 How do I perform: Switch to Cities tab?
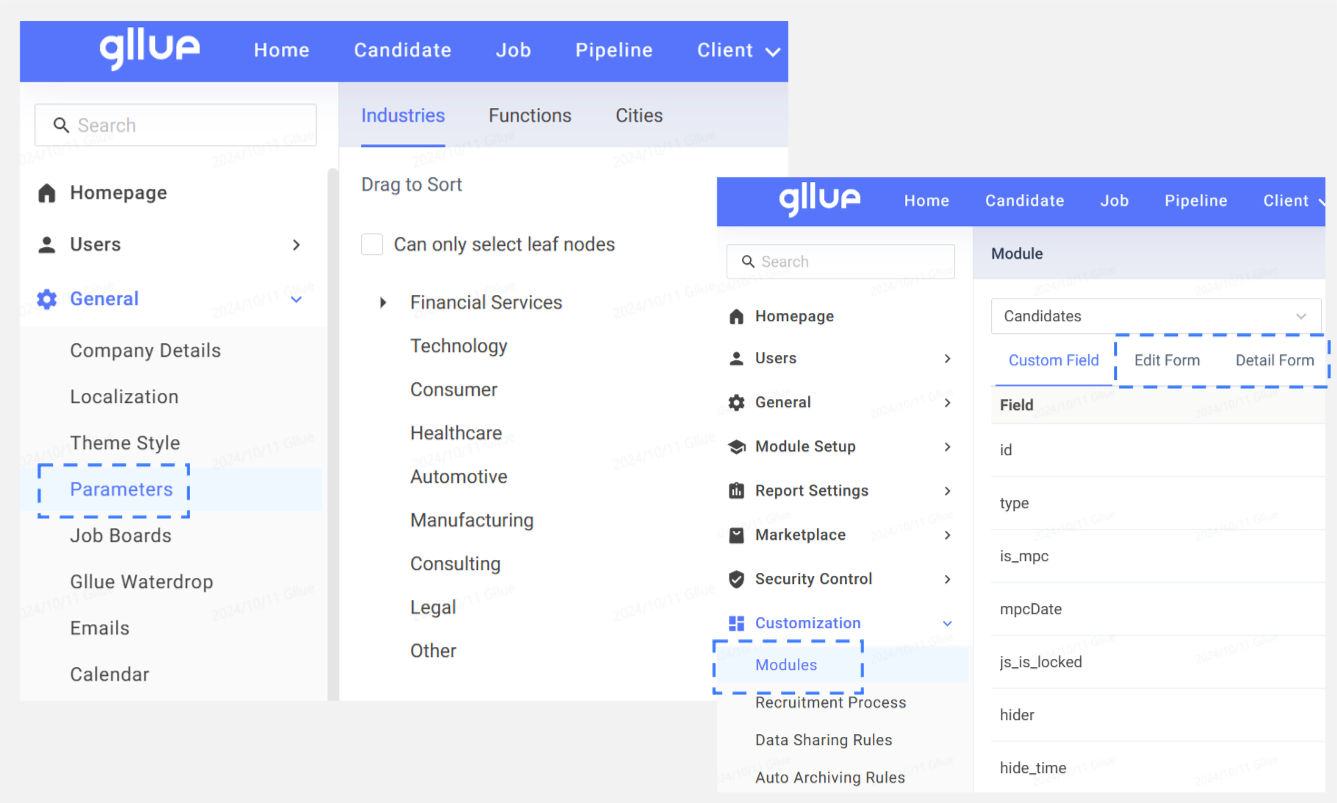(x=639, y=115)
